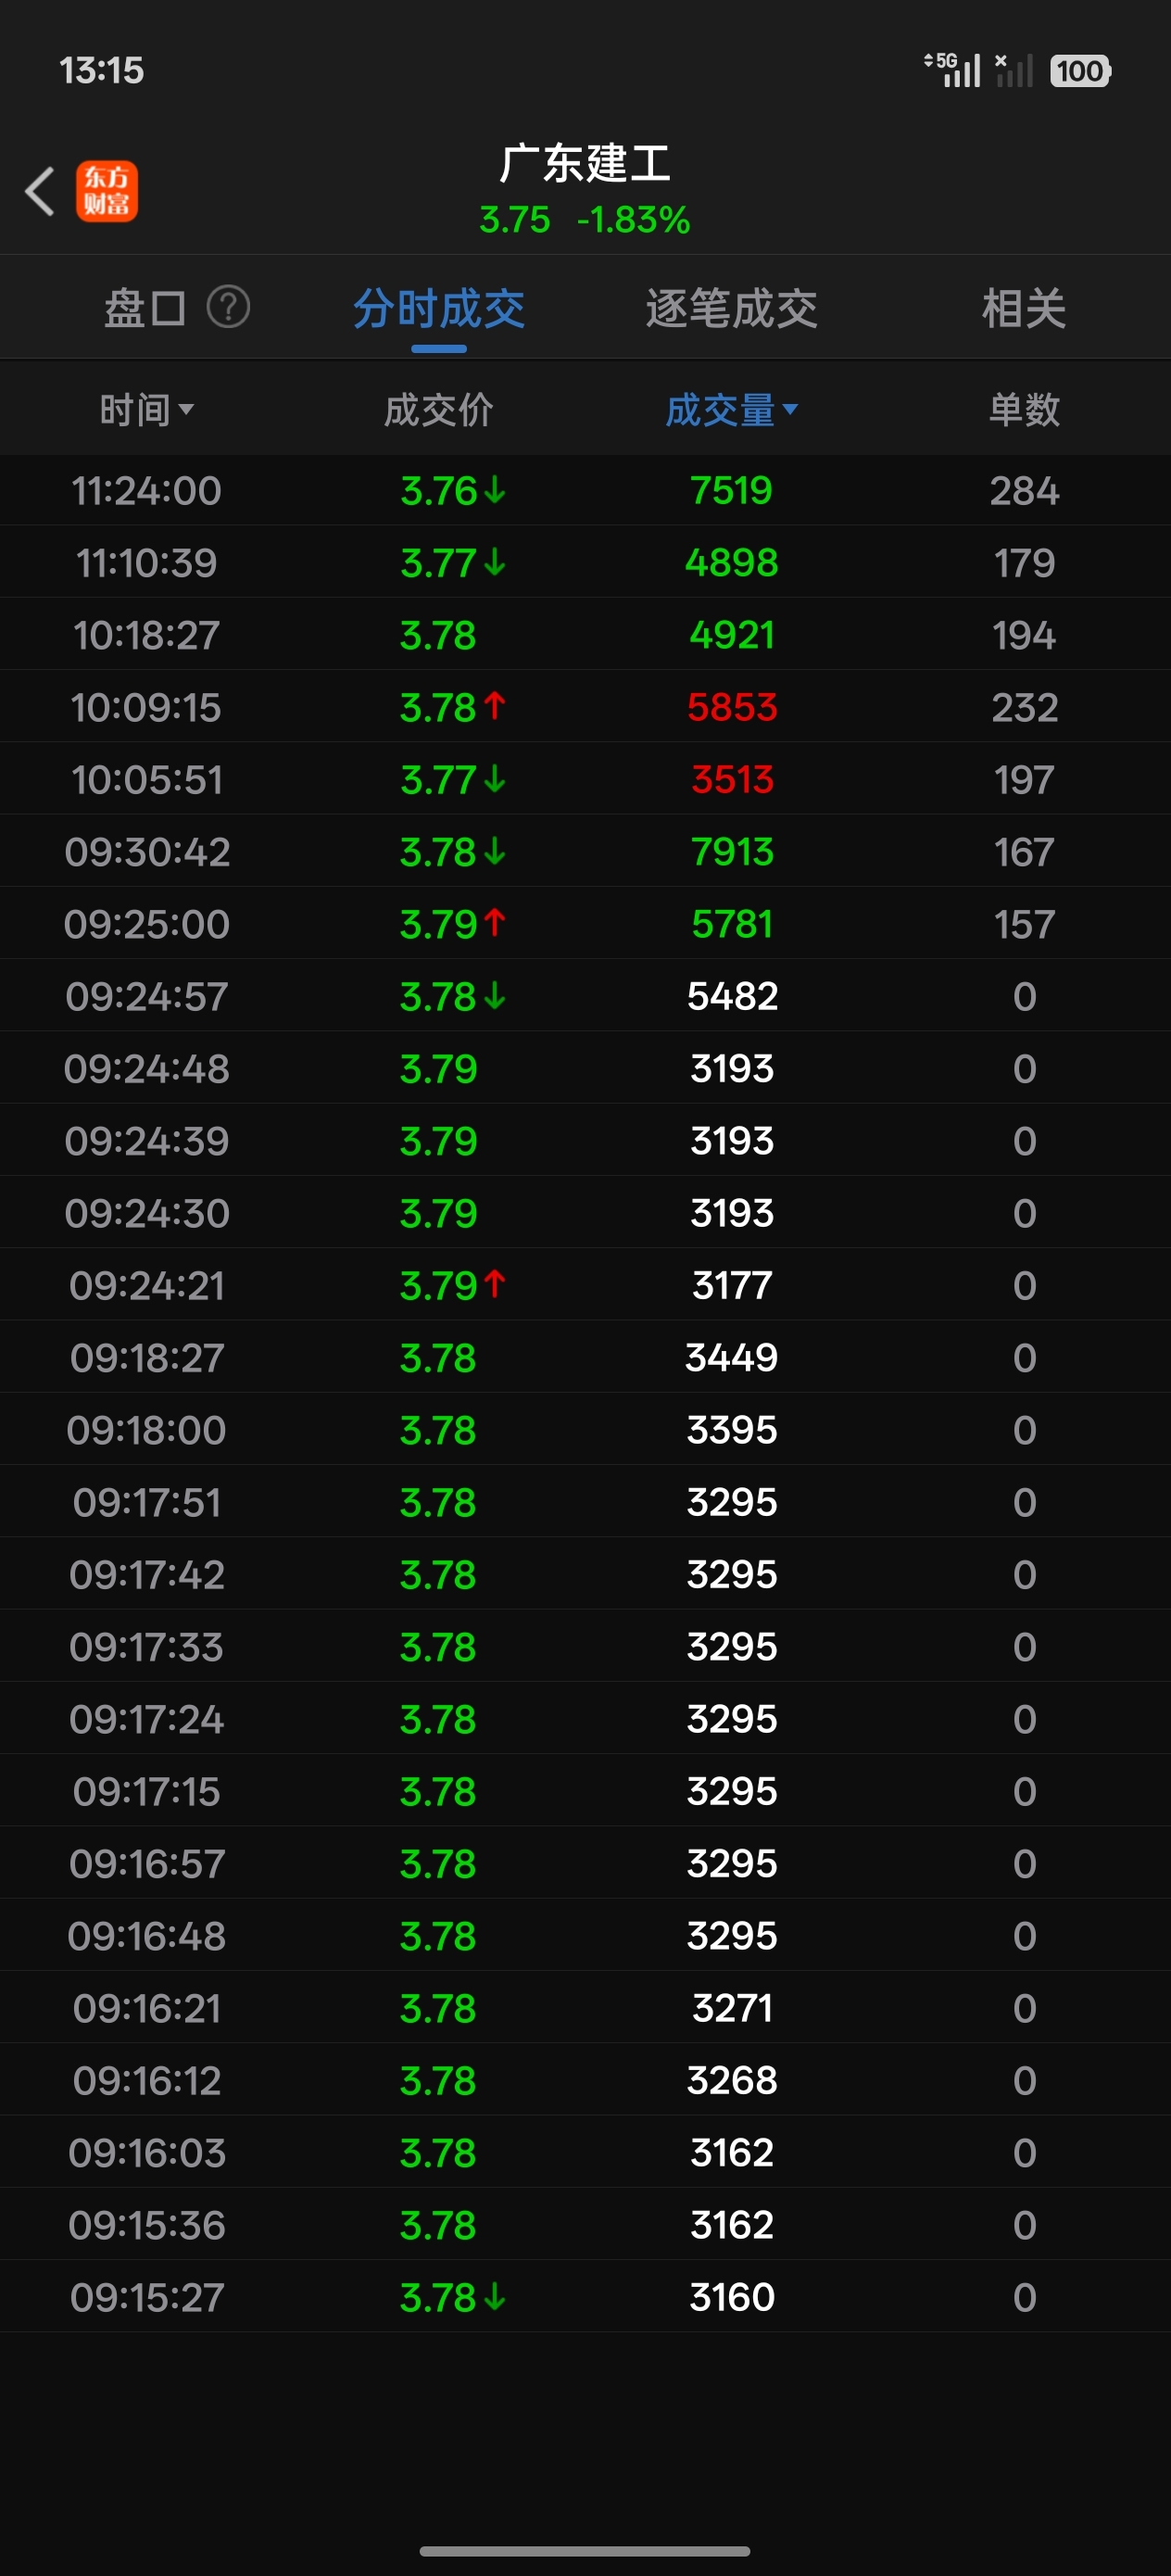Select the 09:24:30 time row

click(585, 1212)
